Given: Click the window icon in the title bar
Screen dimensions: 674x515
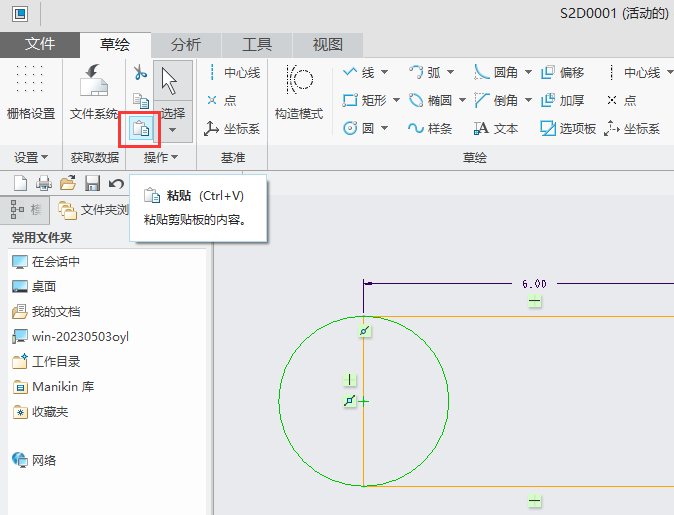Looking at the screenshot, I should point(20,14).
